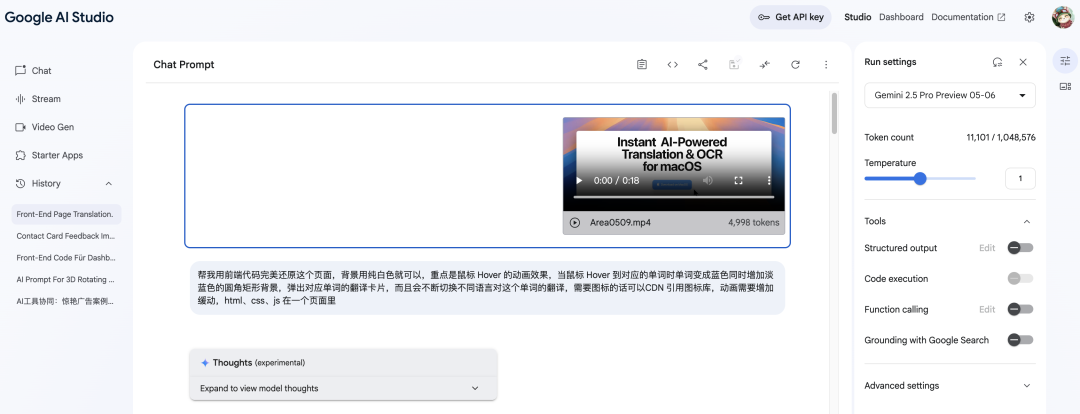The width and height of the screenshot is (1080, 414).
Task: Open the Gemini 2.5 Pro model dropdown
Action: 950,95
